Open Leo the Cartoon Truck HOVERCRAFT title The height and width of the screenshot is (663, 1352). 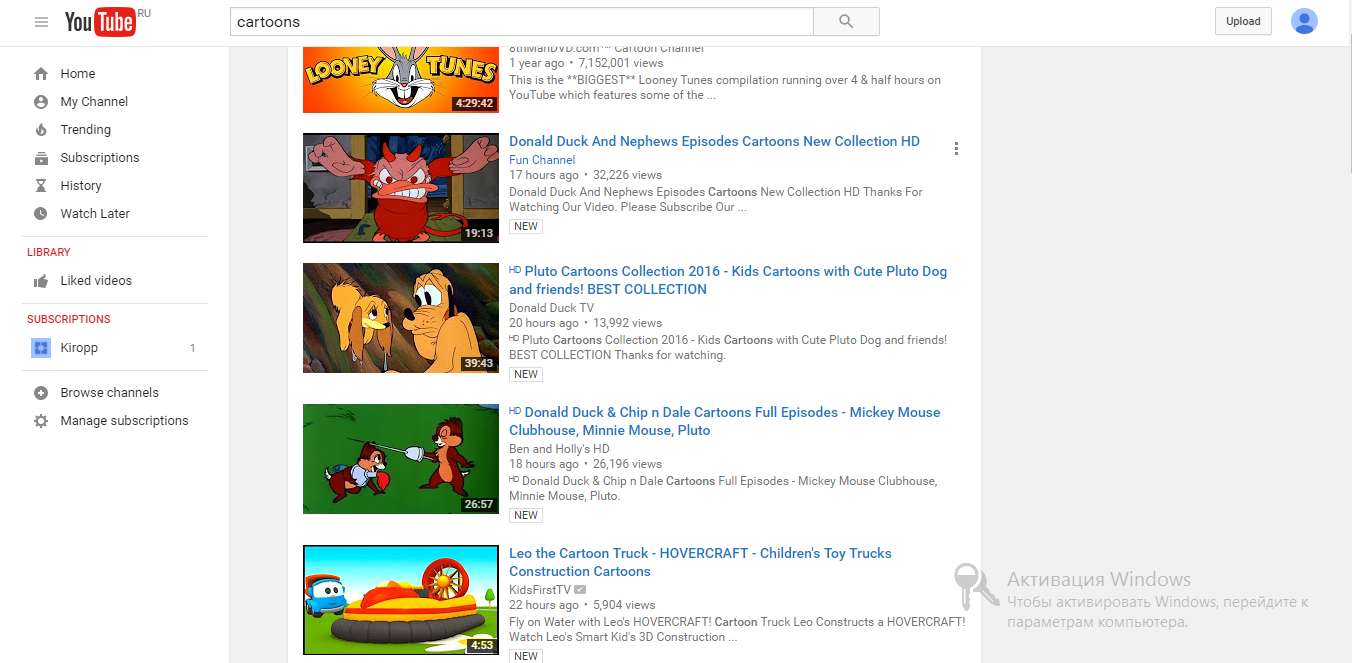click(700, 562)
